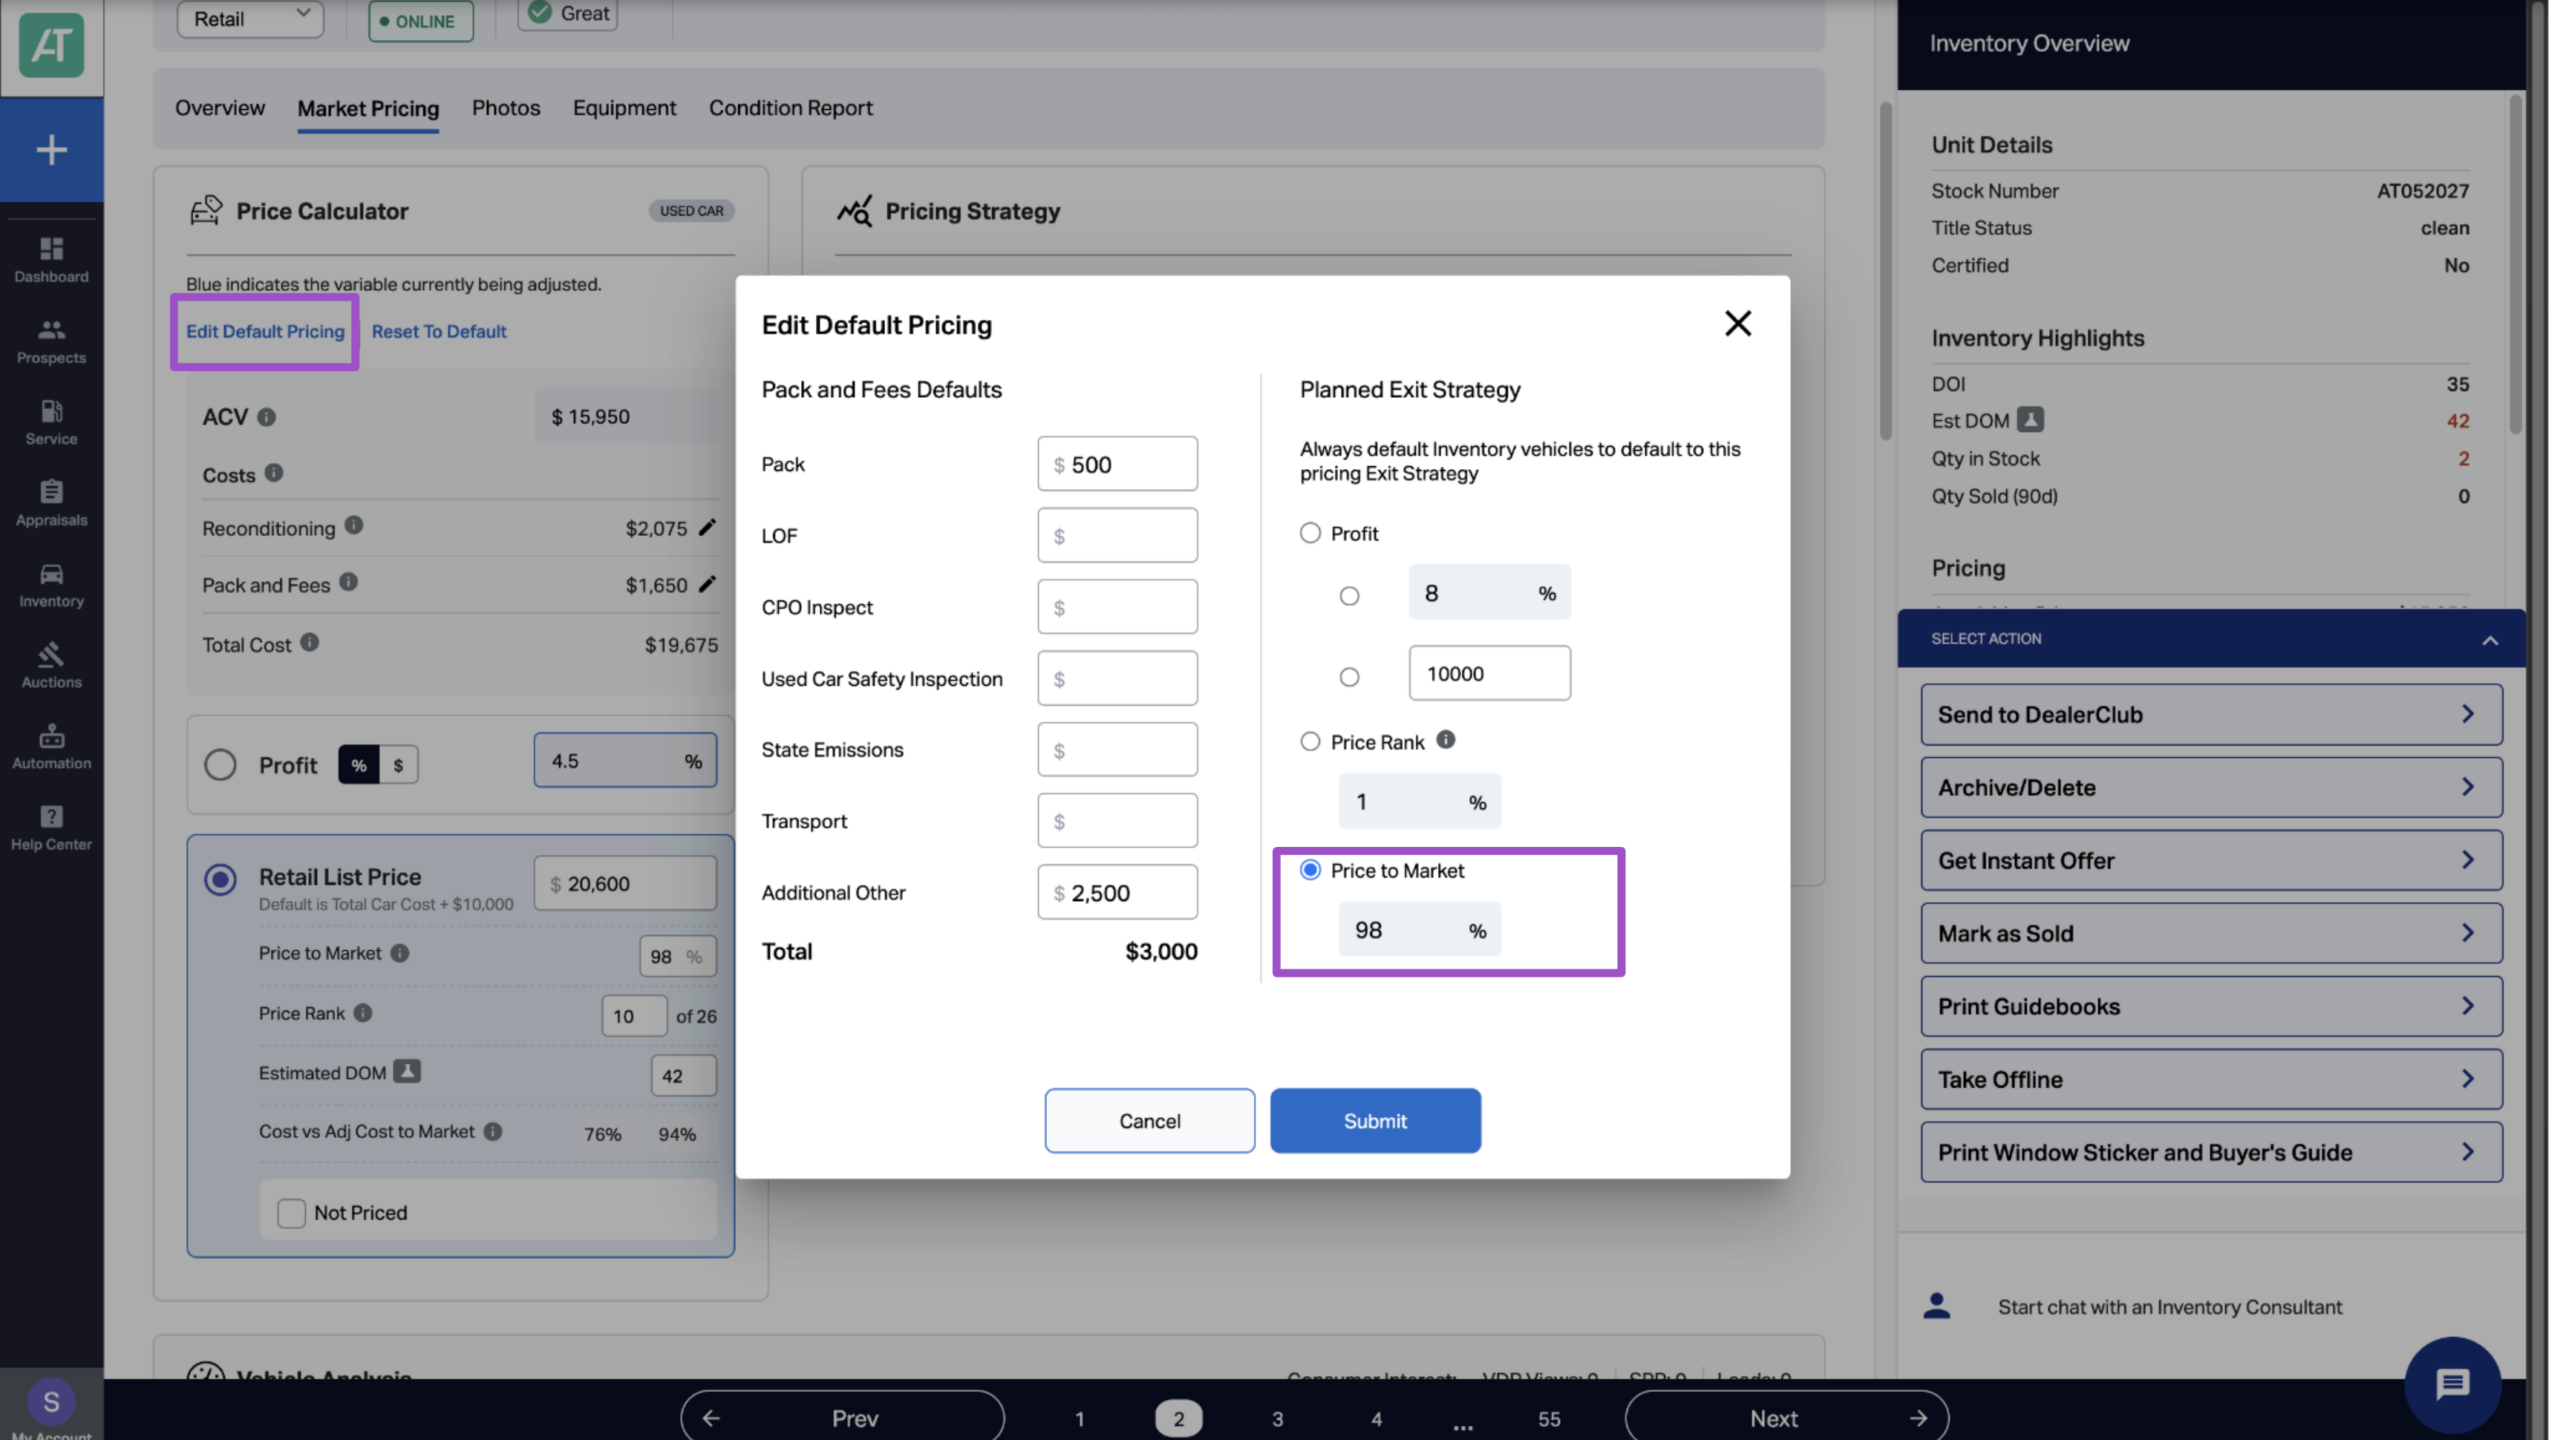Check the Not Priced checkbox
The image size is (2560, 1440).
pos(291,1213)
